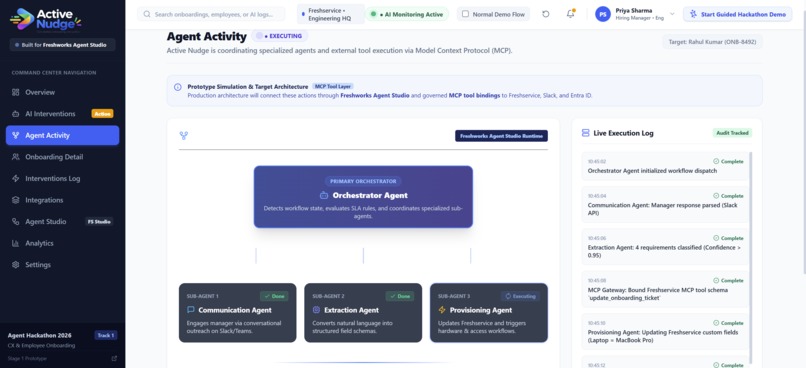Open the Interventions Log page
Image resolution: width=806 pixels, height=368 pixels.
pos(62,179)
